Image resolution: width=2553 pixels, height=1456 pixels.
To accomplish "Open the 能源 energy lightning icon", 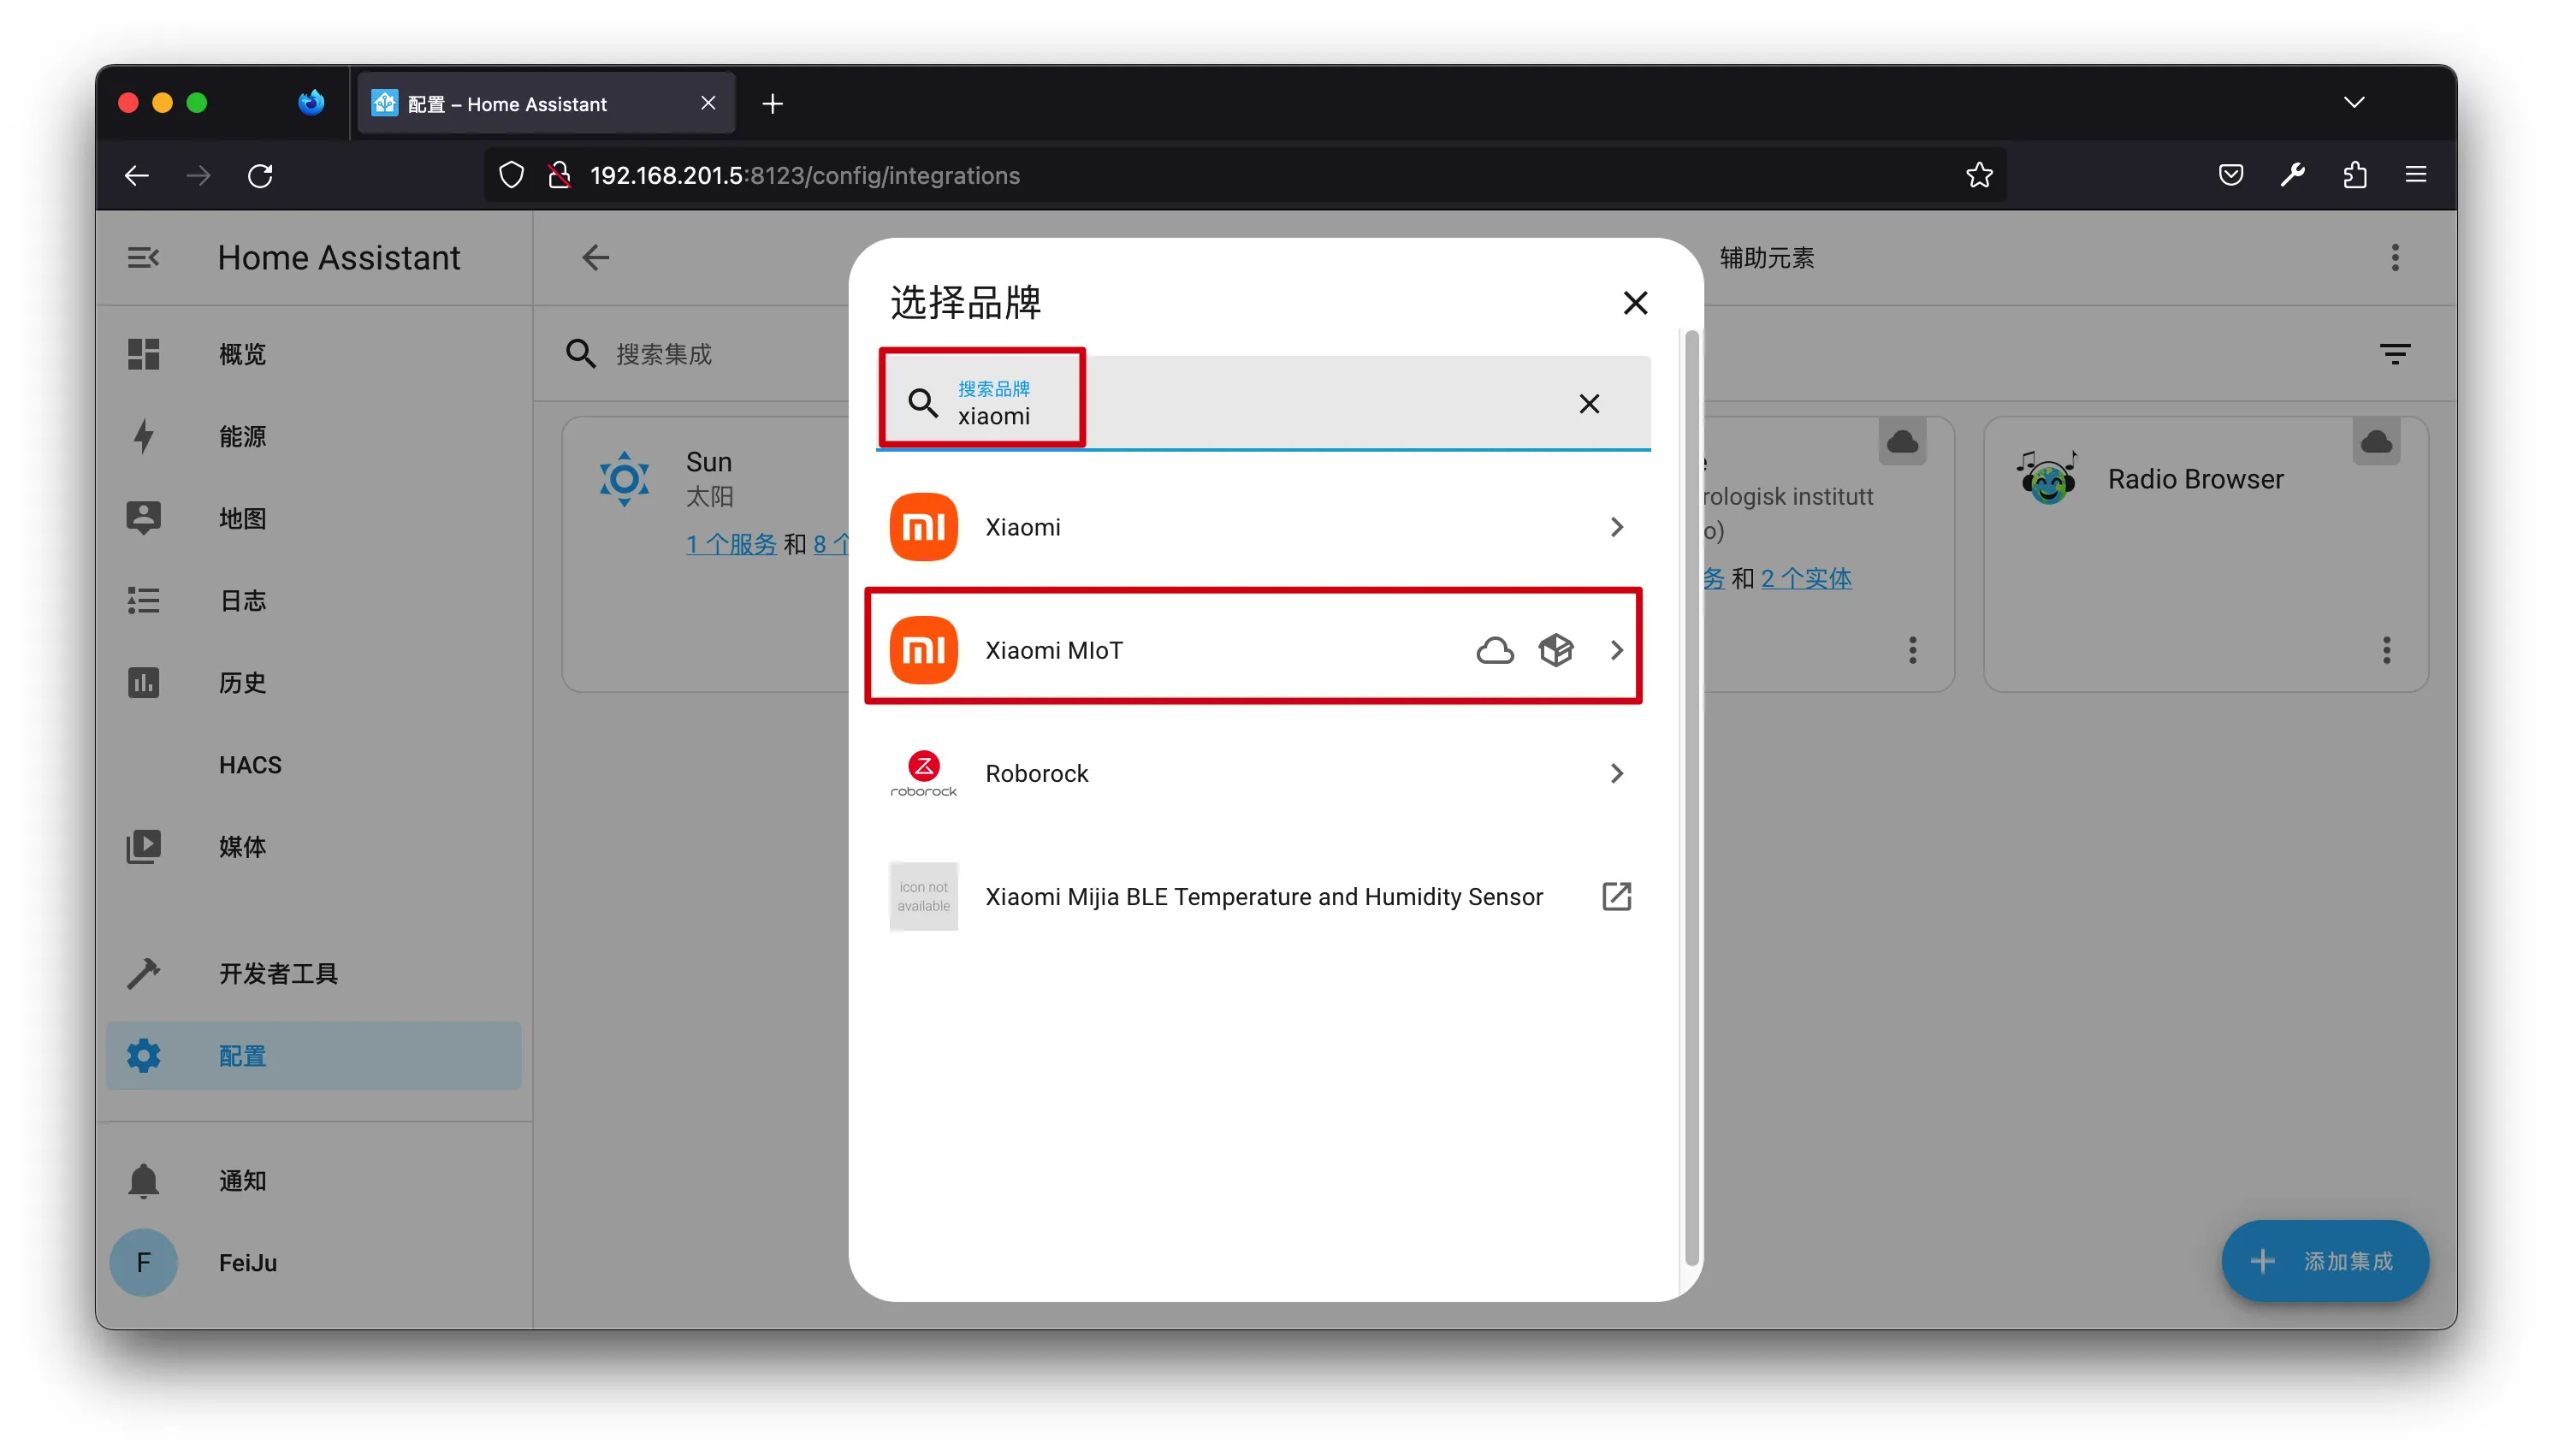I will 143,436.
